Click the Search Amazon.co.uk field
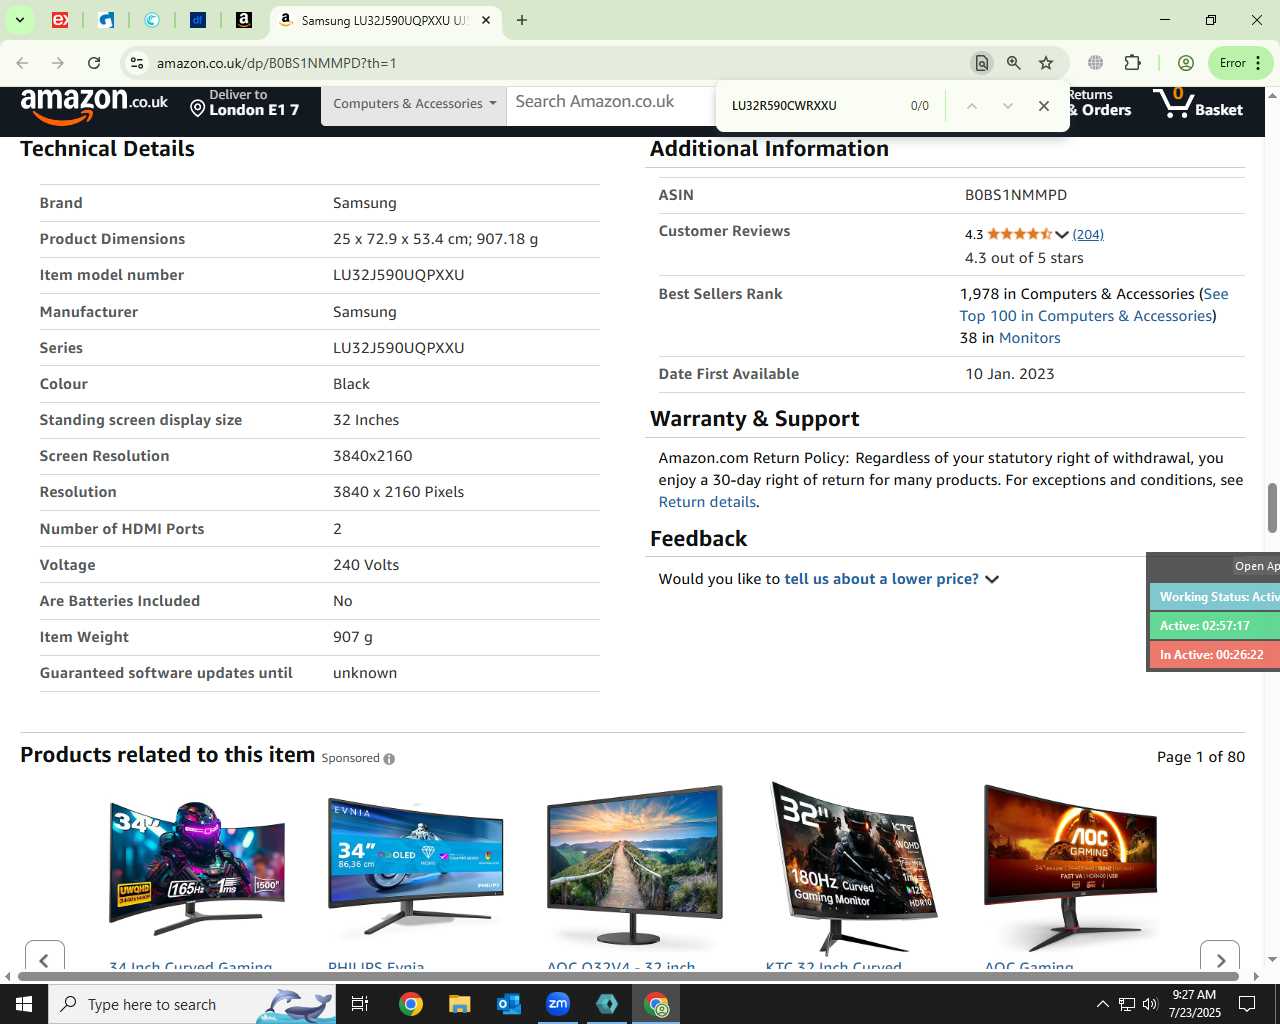Viewport: 1280px width, 1024px height. tap(610, 102)
